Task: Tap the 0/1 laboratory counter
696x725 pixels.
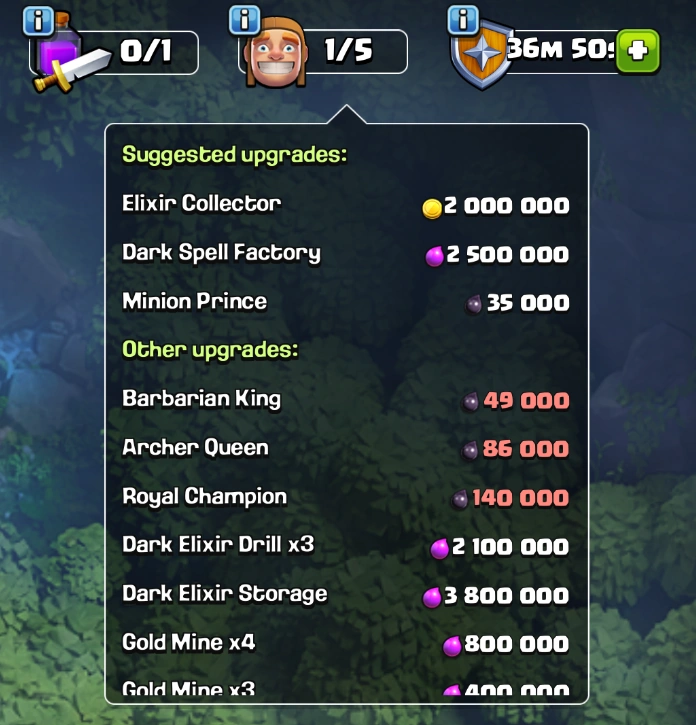Action: pyautogui.click(x=146, y=51)
